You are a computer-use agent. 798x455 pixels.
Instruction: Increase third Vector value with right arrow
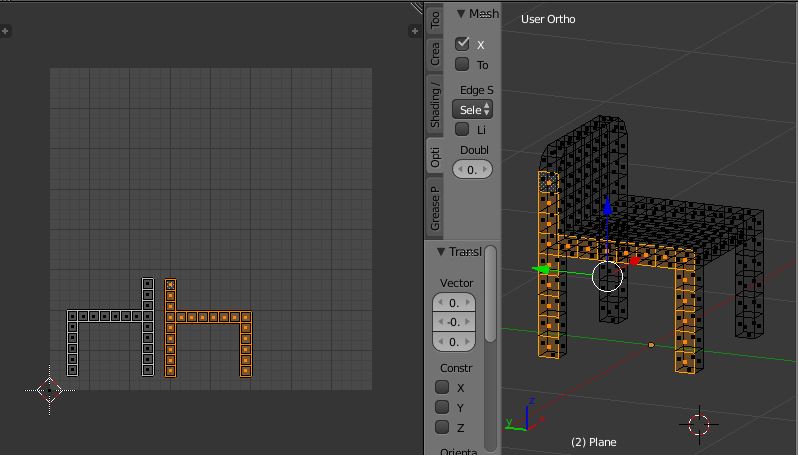pos(468,342)
